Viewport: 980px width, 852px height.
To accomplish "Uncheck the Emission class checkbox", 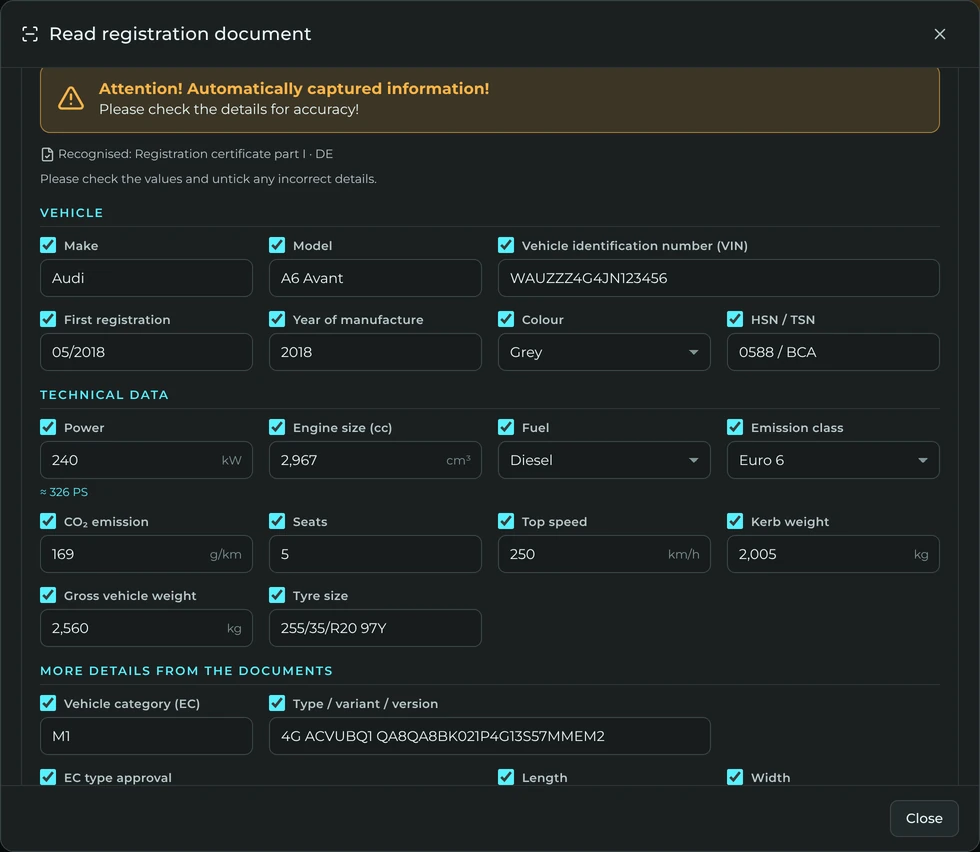I will [x=735, y=427].
